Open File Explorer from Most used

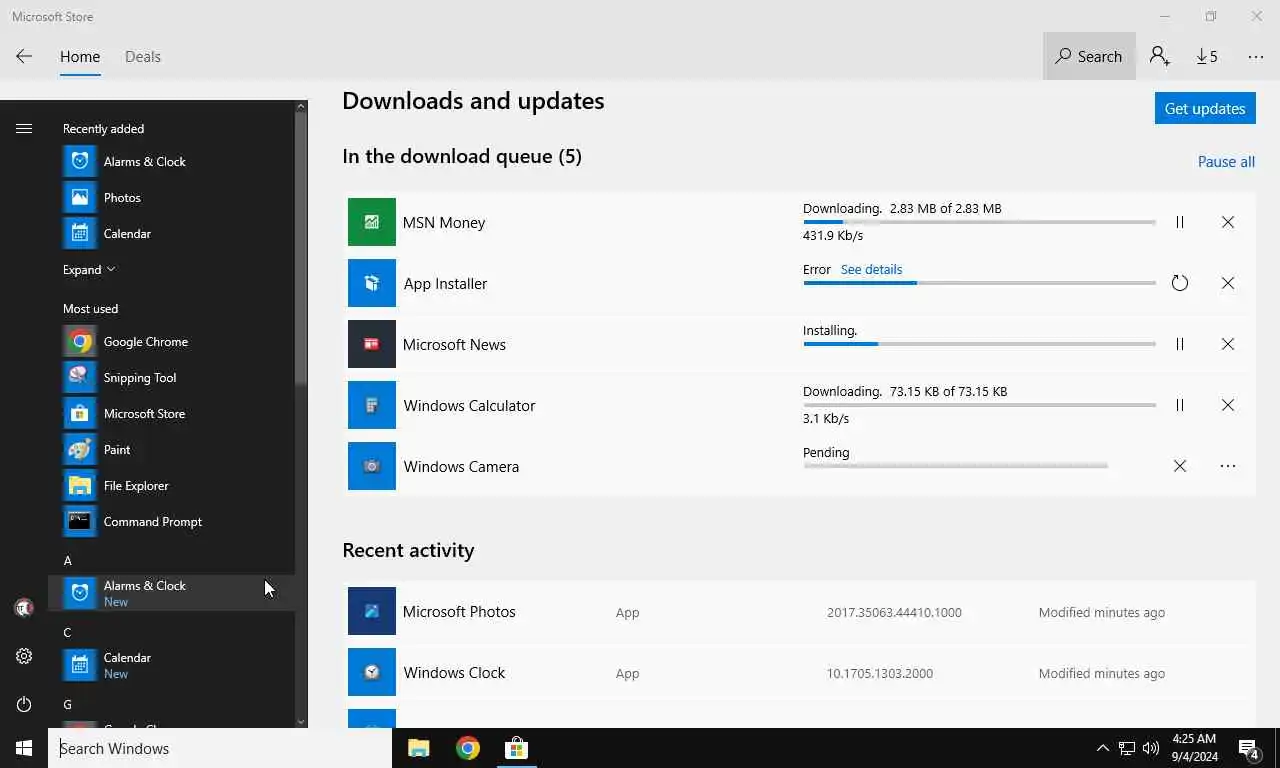[x=171, y=485]
